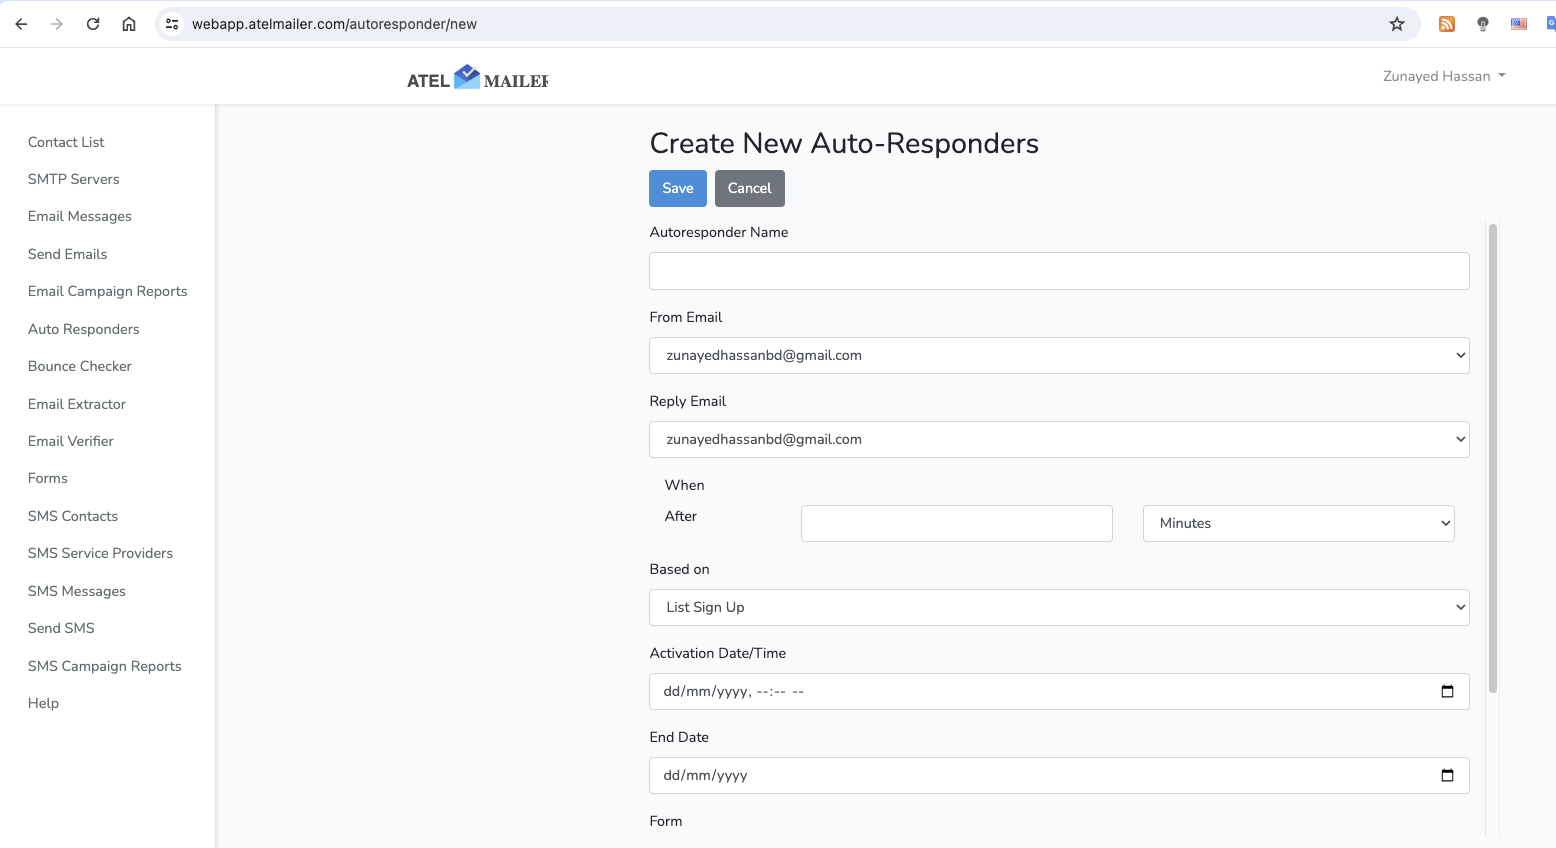
Task: Open Bounce Checker
Action: click(x=80, y=366)
